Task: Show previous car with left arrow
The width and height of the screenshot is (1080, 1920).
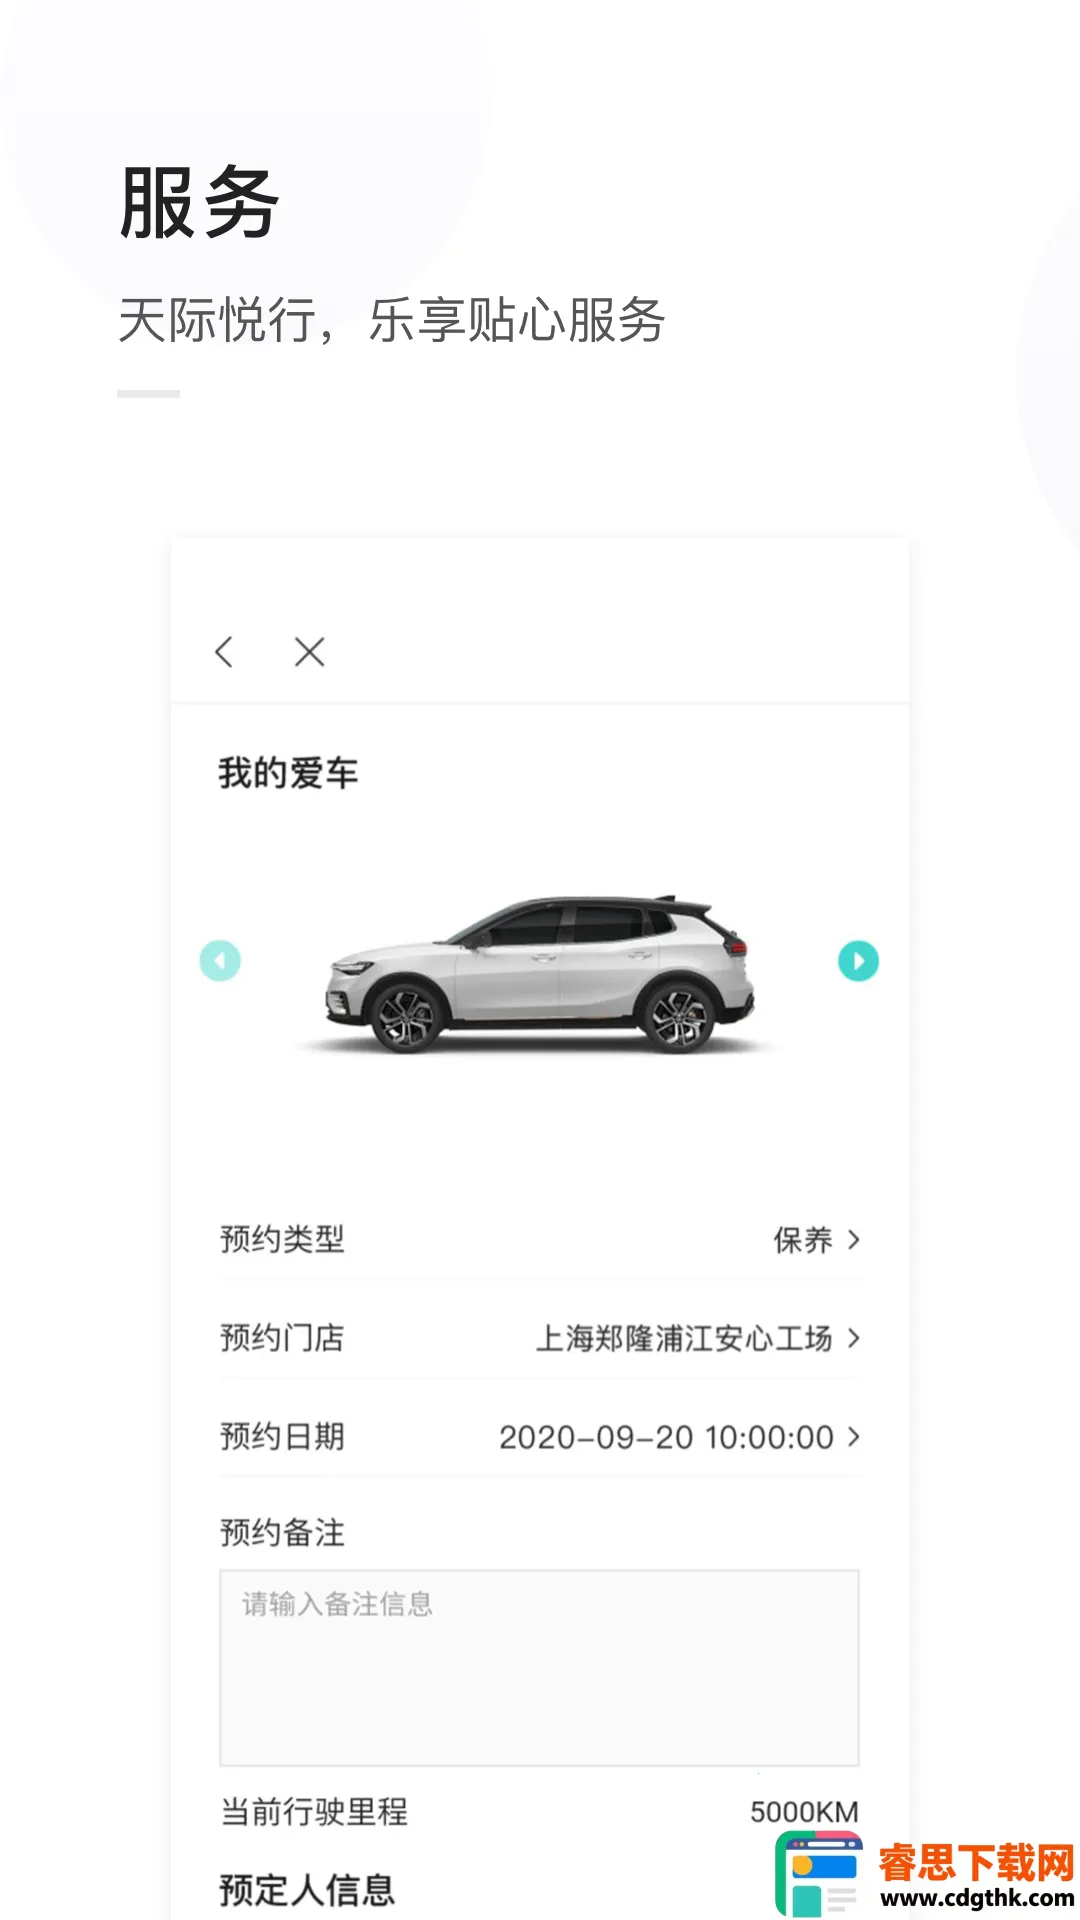Action: [x=220, y=961]
